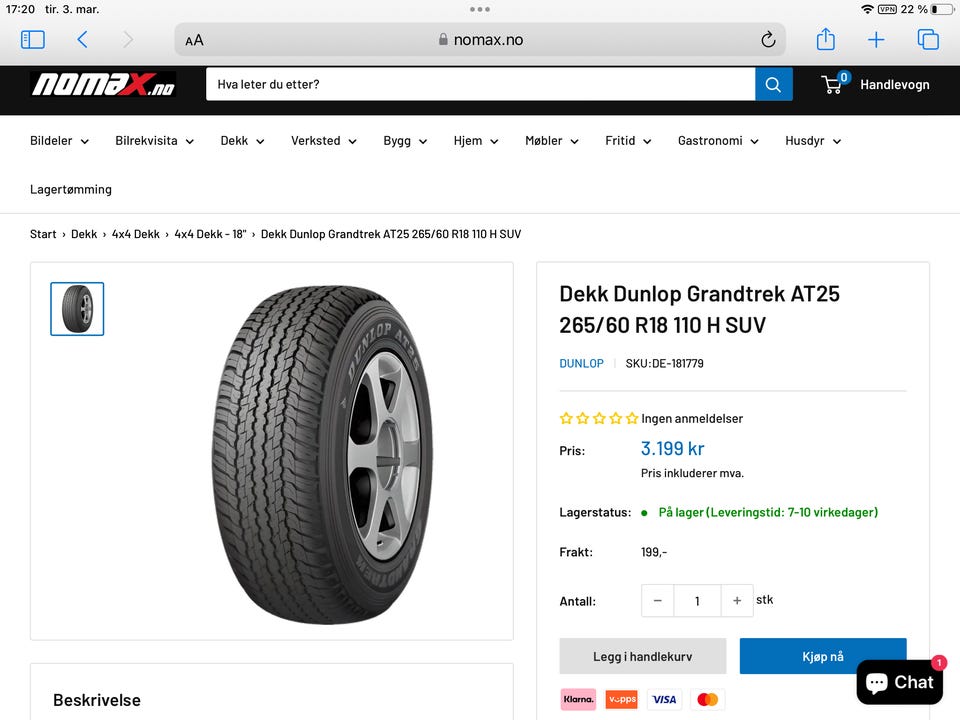Open a new Safari tab with plus icon

[x=876, y=40]
